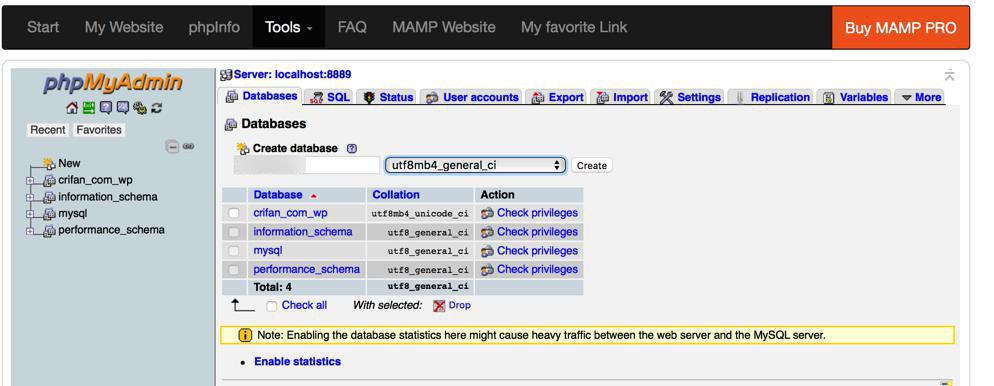This screenshot has height=386, width=994.
Task: Open navigation panel settings gears icon
Action: point(140,108)
